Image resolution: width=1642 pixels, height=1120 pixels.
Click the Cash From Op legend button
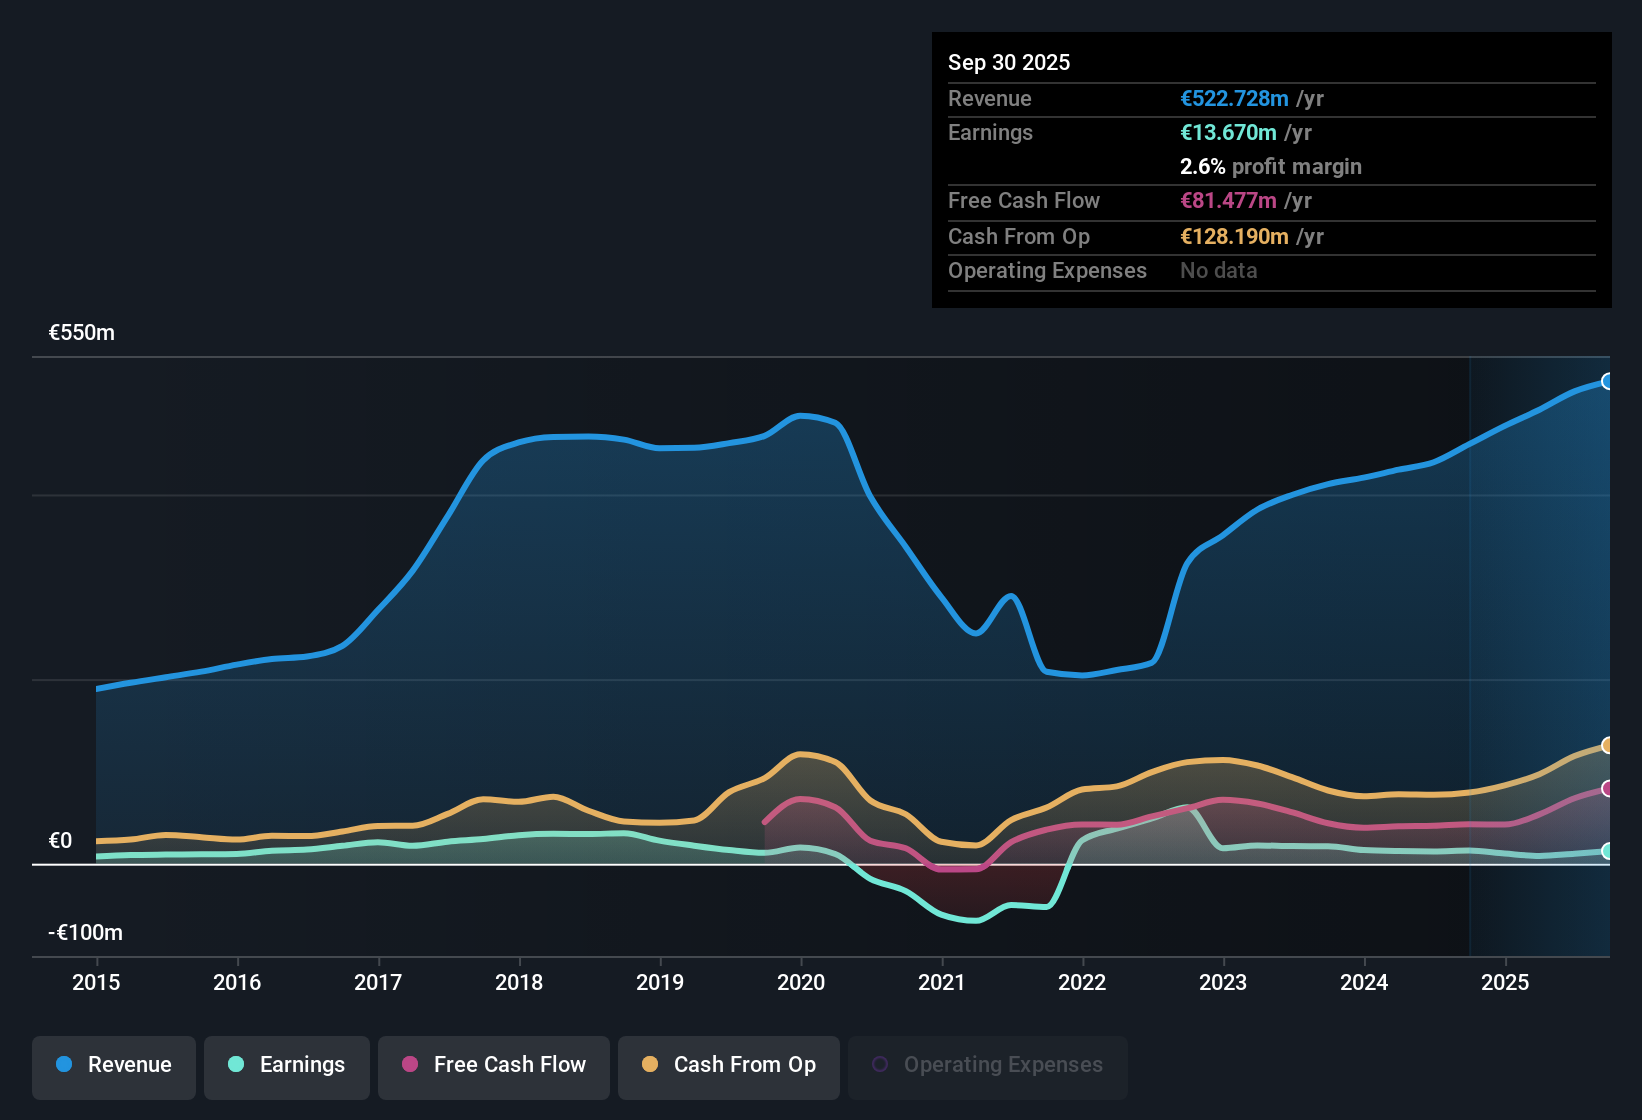coord(728,1065)
